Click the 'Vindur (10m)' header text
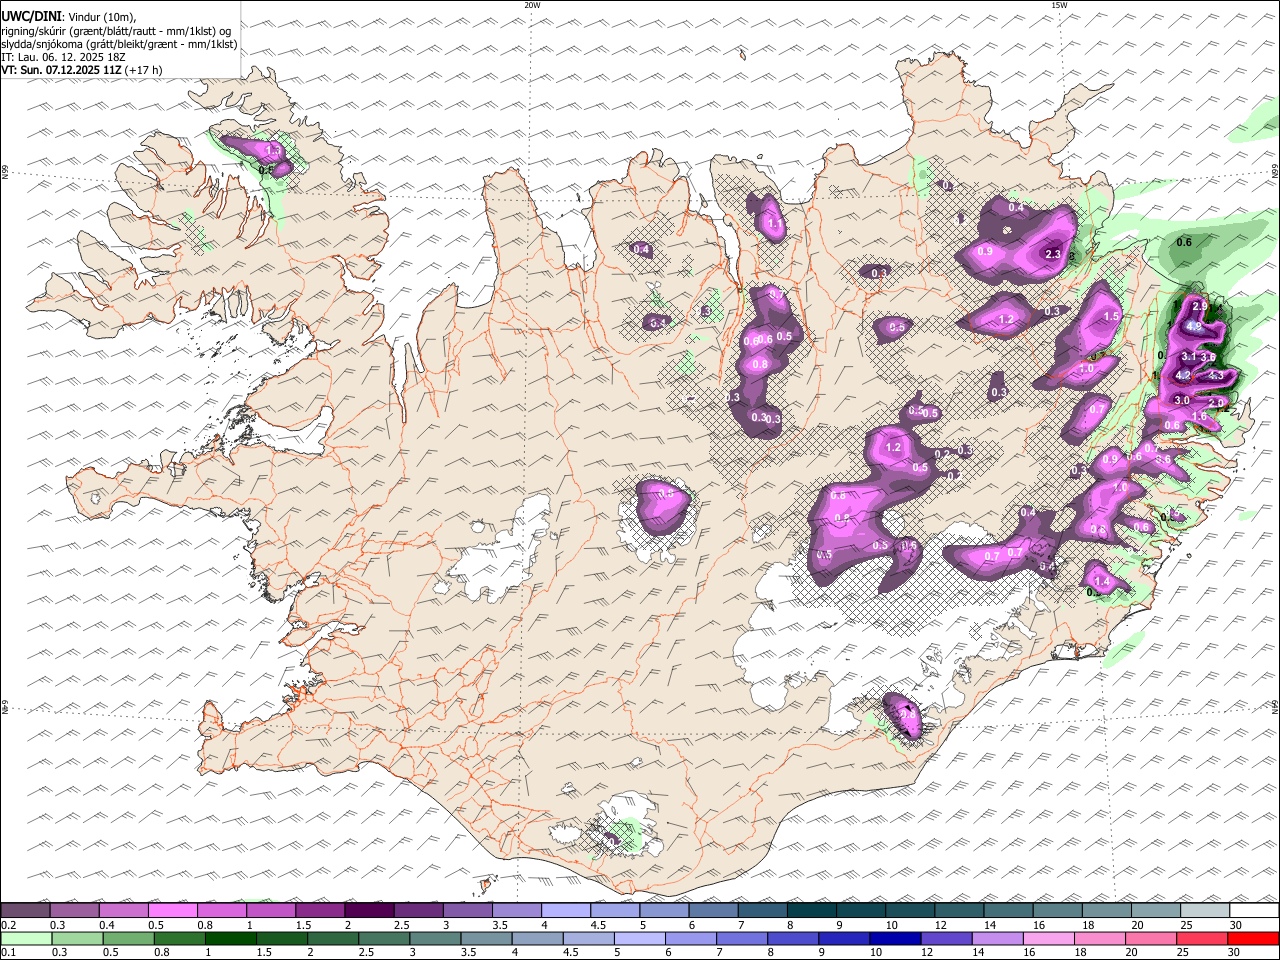The height and width of the screenshot is (960, 1280). pos(100,17)
